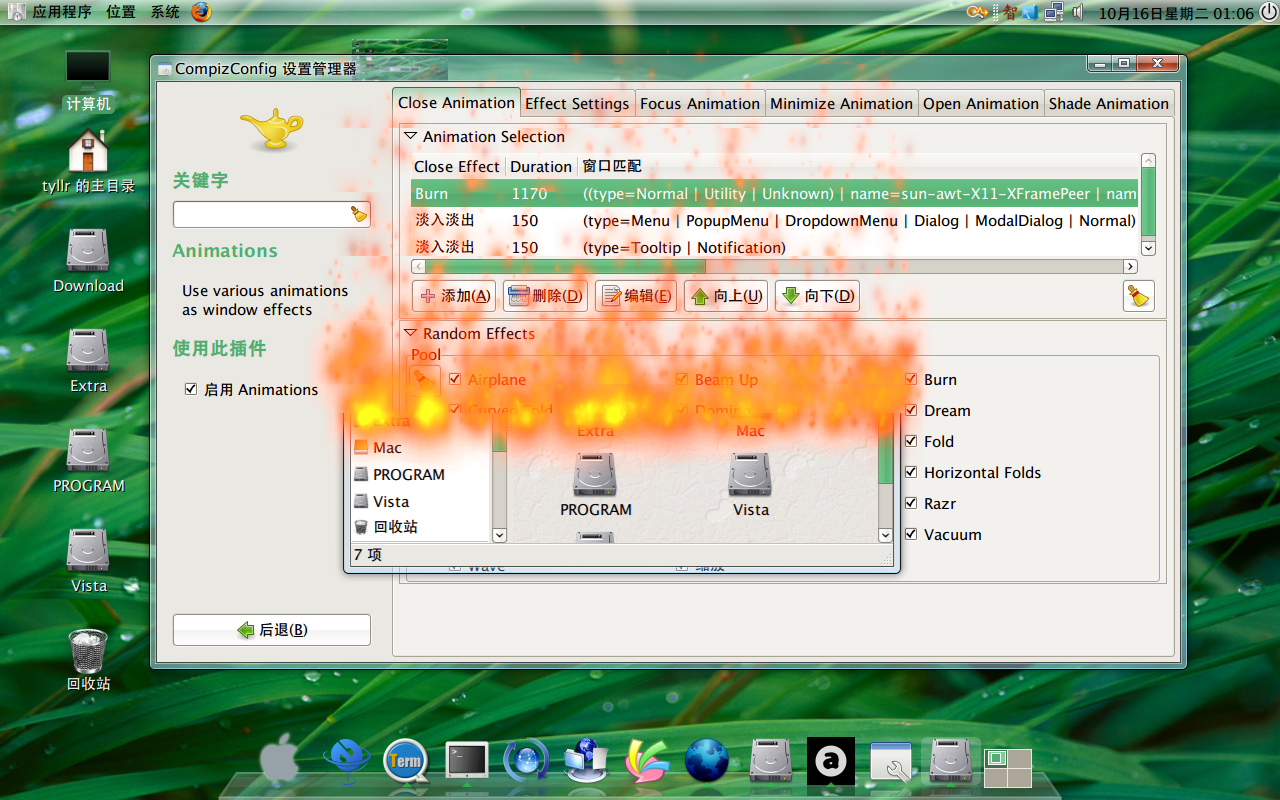The width and height of the screenshot is (1280, 800).
Task: Click the workspace switcher in the dock
Action: coord(1008,768)
